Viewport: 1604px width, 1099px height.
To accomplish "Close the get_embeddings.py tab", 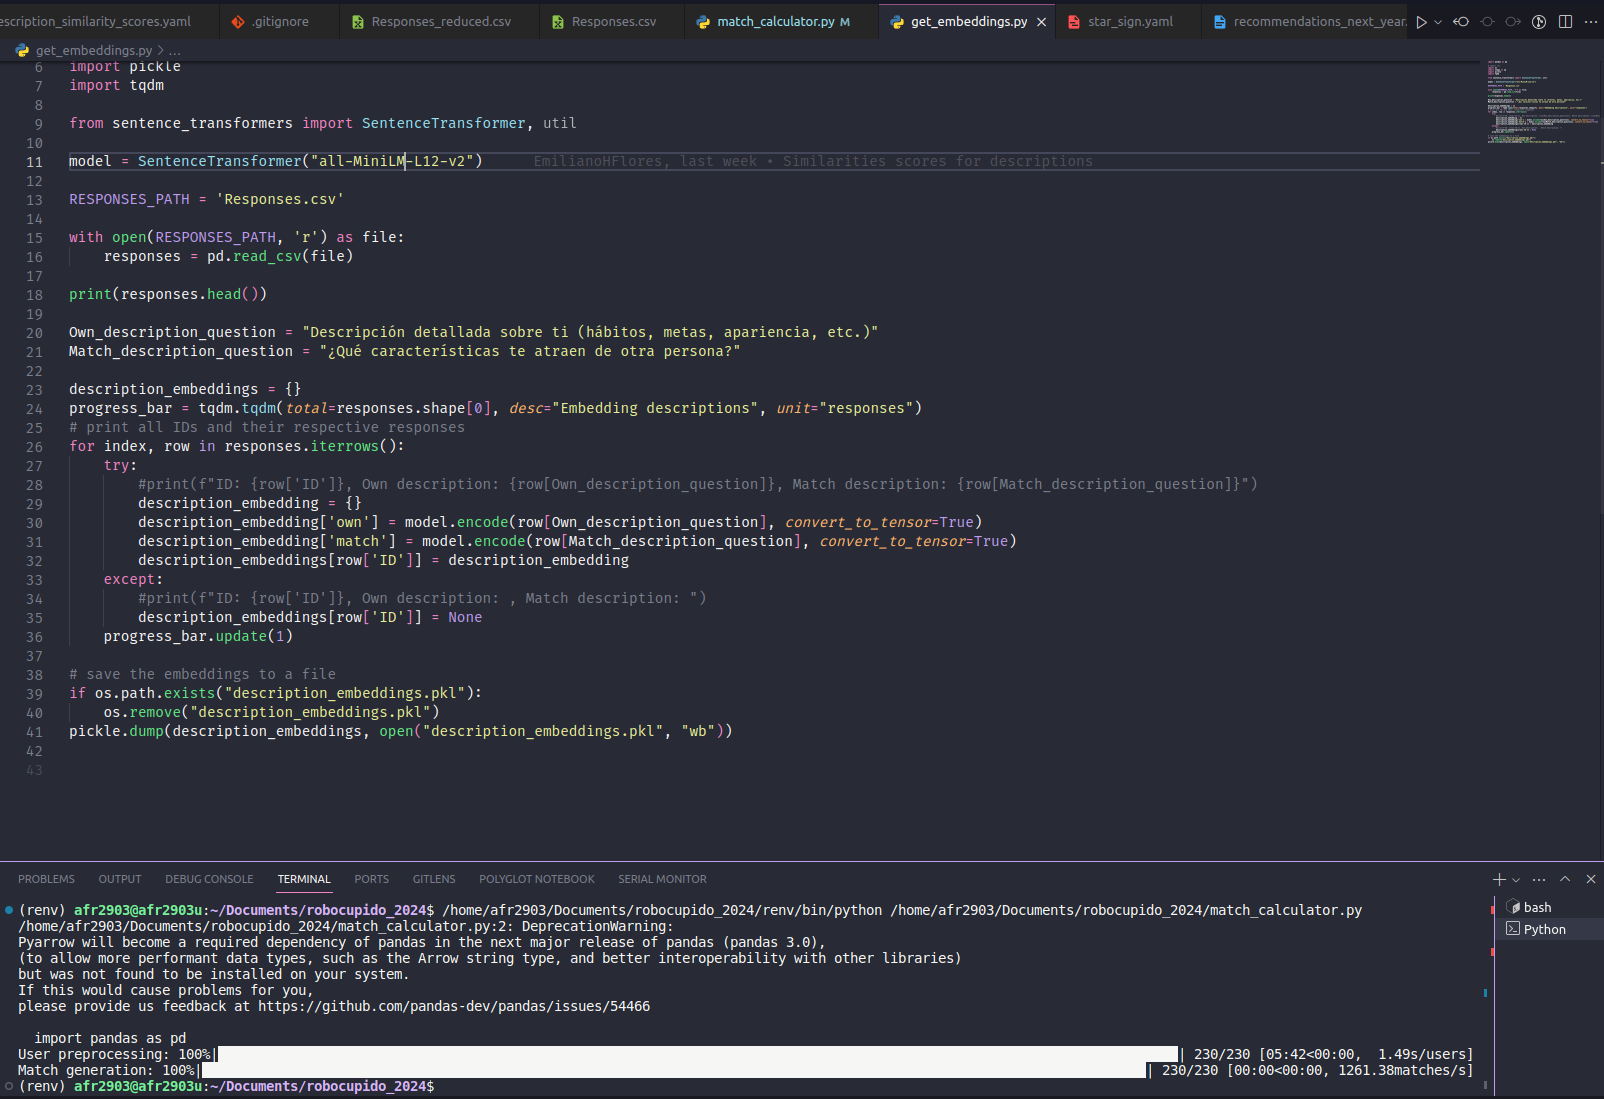I will click(x=1042, y=22).
